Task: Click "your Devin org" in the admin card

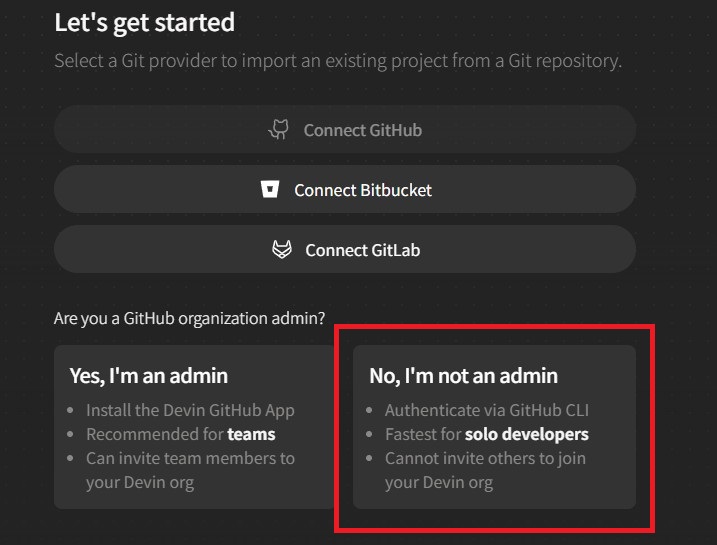Action: [140, 482]
